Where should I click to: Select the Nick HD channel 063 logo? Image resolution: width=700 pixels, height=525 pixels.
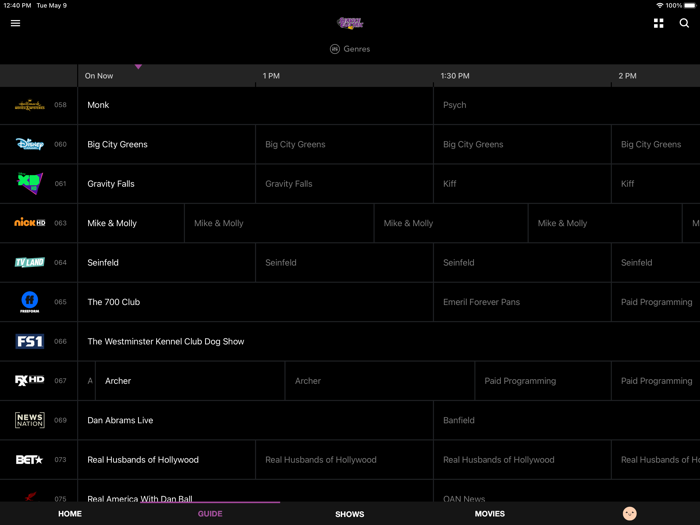pyautogui.click(x=29, y=222)
